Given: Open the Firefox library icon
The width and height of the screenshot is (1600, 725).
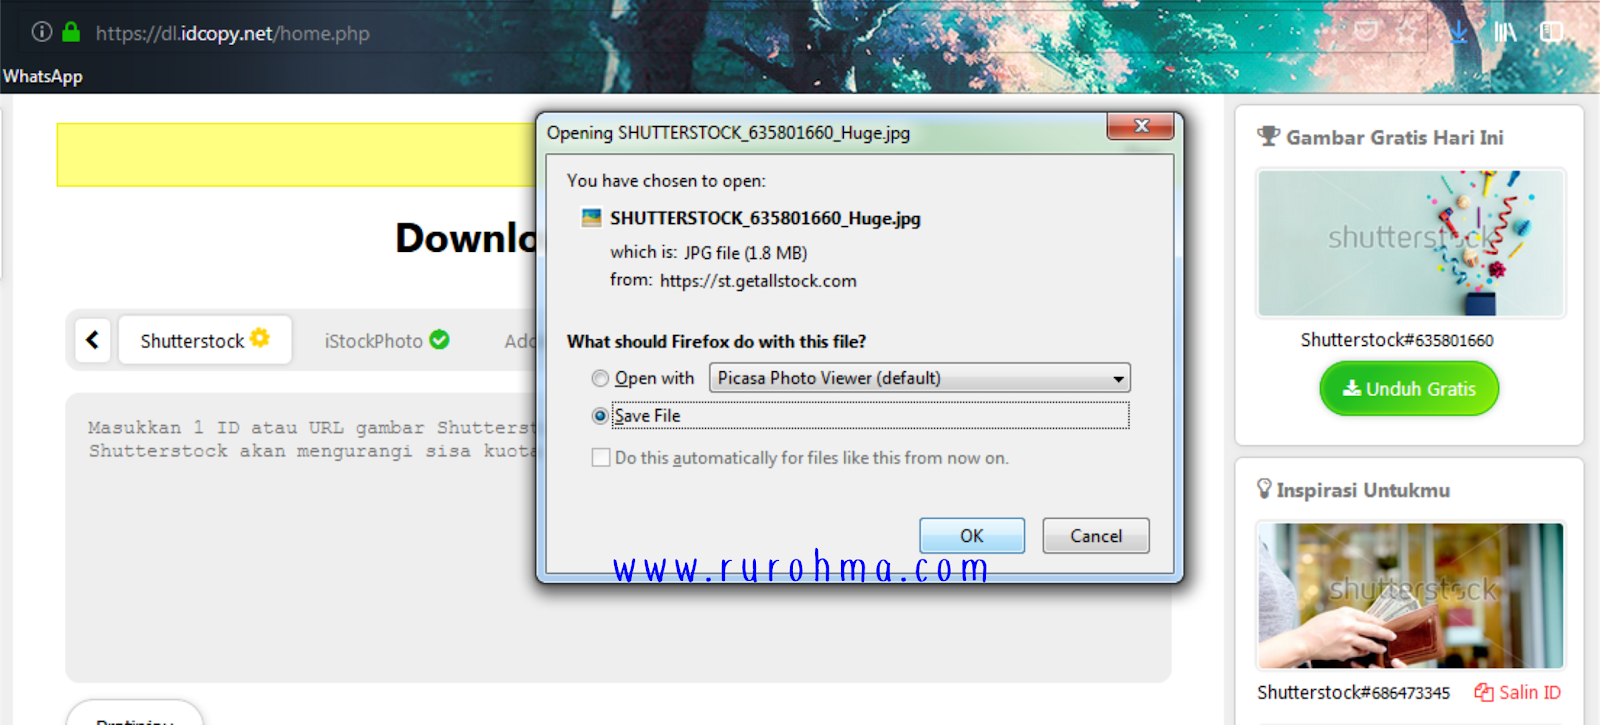Looking at the screenshot, I should click(1505, 32).
